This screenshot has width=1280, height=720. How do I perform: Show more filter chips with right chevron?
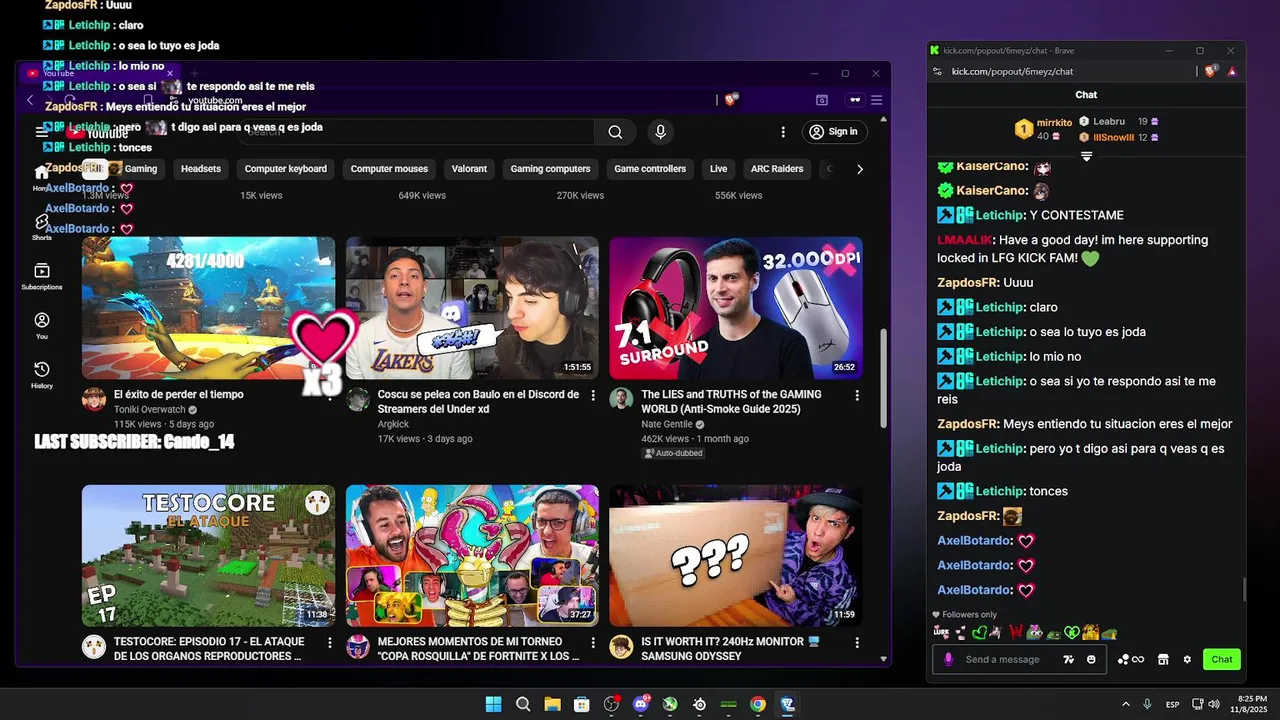point(860,169)
